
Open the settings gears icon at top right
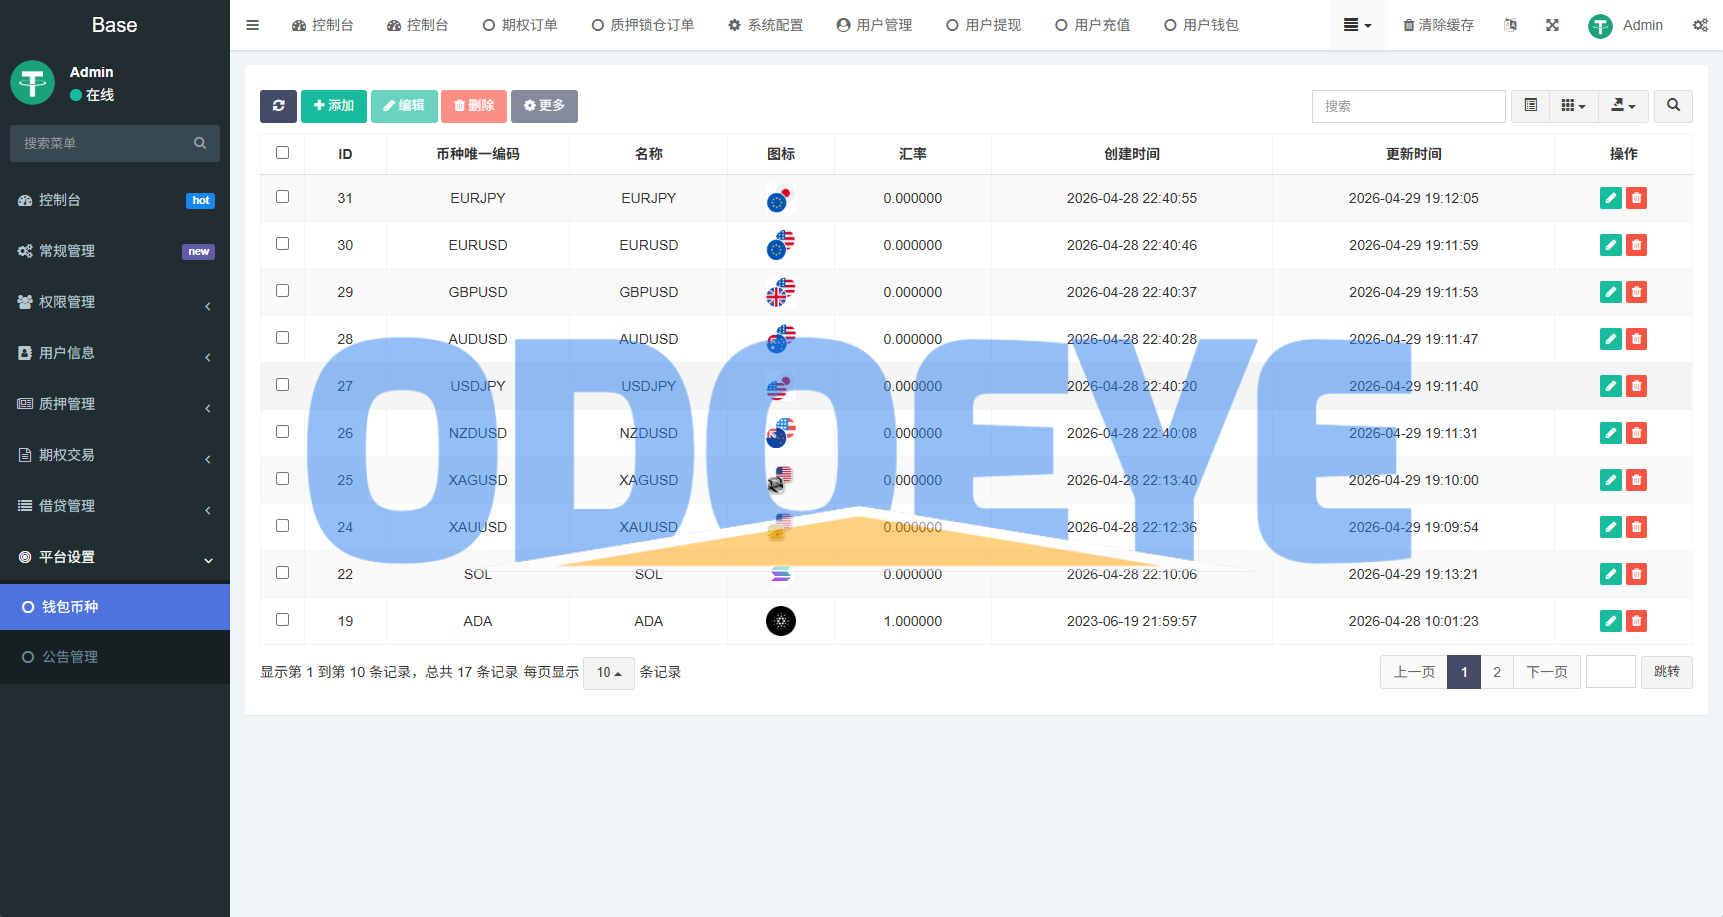click(1700, 25)
